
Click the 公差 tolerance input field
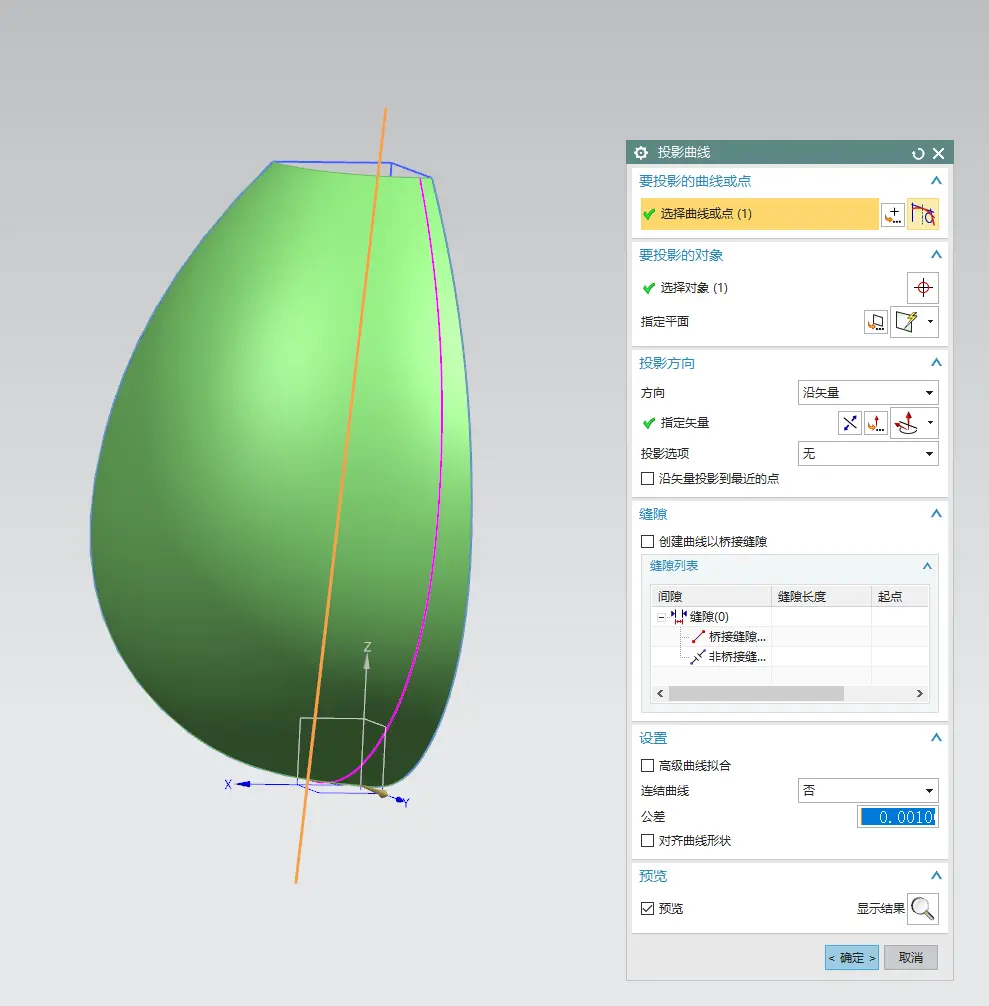(x=898, y=817)
